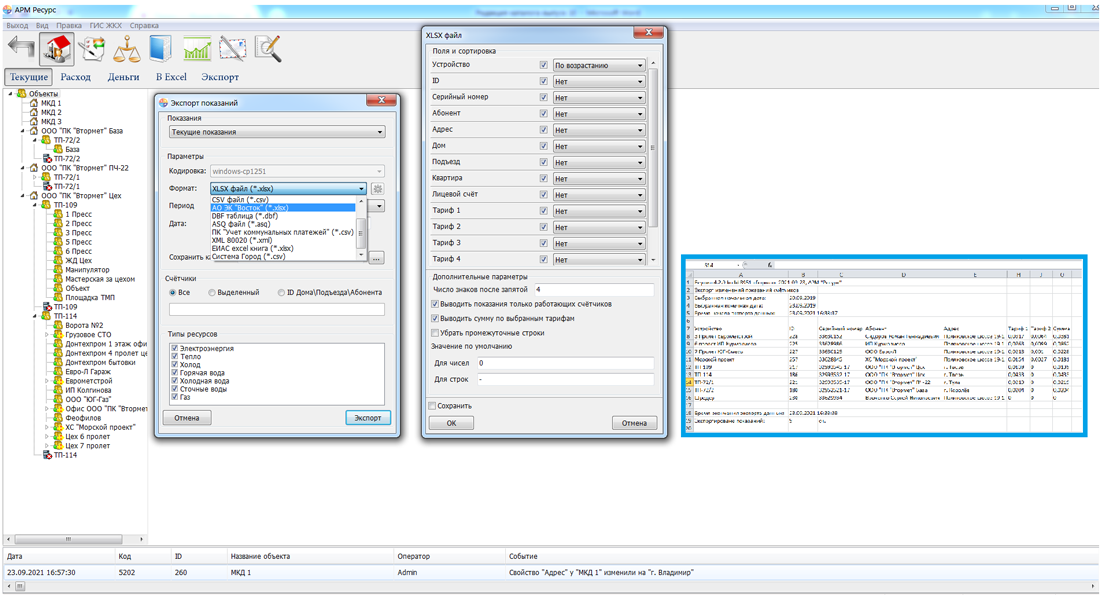1100x595 pixels.
Task: Click the document magnifier toolbar icon
Action: pos(267,48)
